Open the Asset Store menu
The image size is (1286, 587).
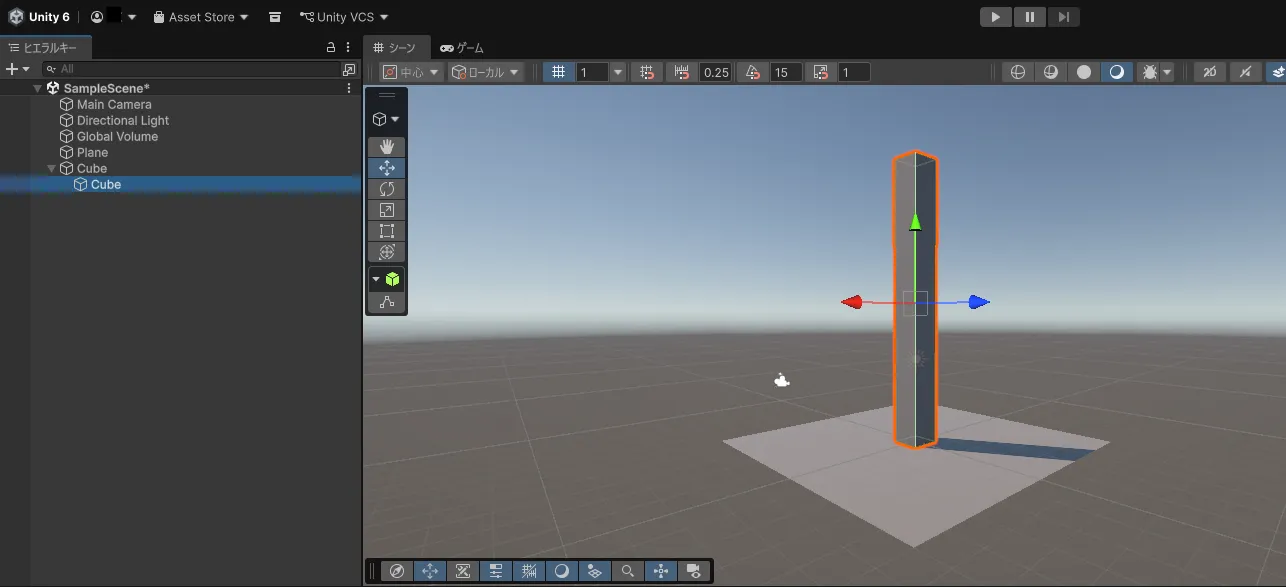point(200,17)
